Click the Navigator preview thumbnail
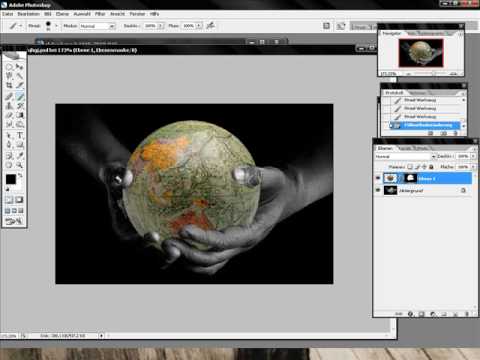Image resolution: width=480 pixels, height=360 pixels. point(421,53)
